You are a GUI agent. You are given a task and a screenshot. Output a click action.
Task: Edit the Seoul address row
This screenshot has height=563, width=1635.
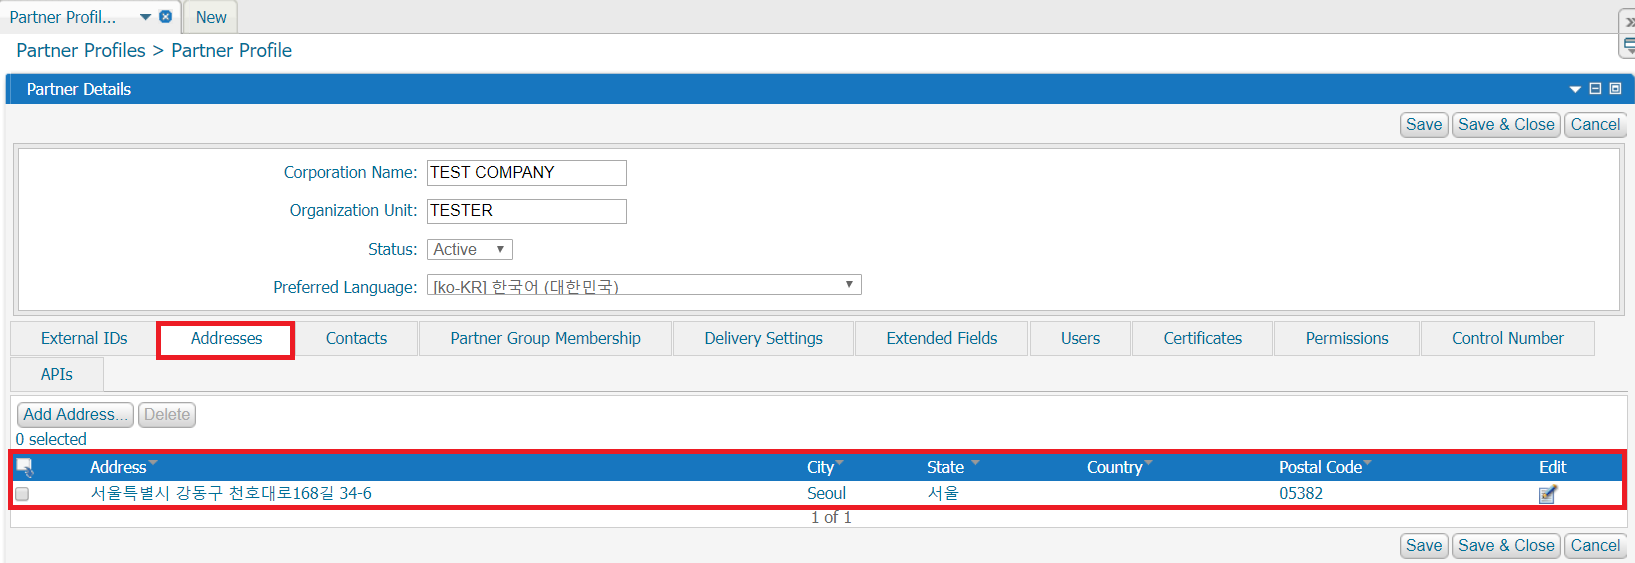coord(1548,494)
